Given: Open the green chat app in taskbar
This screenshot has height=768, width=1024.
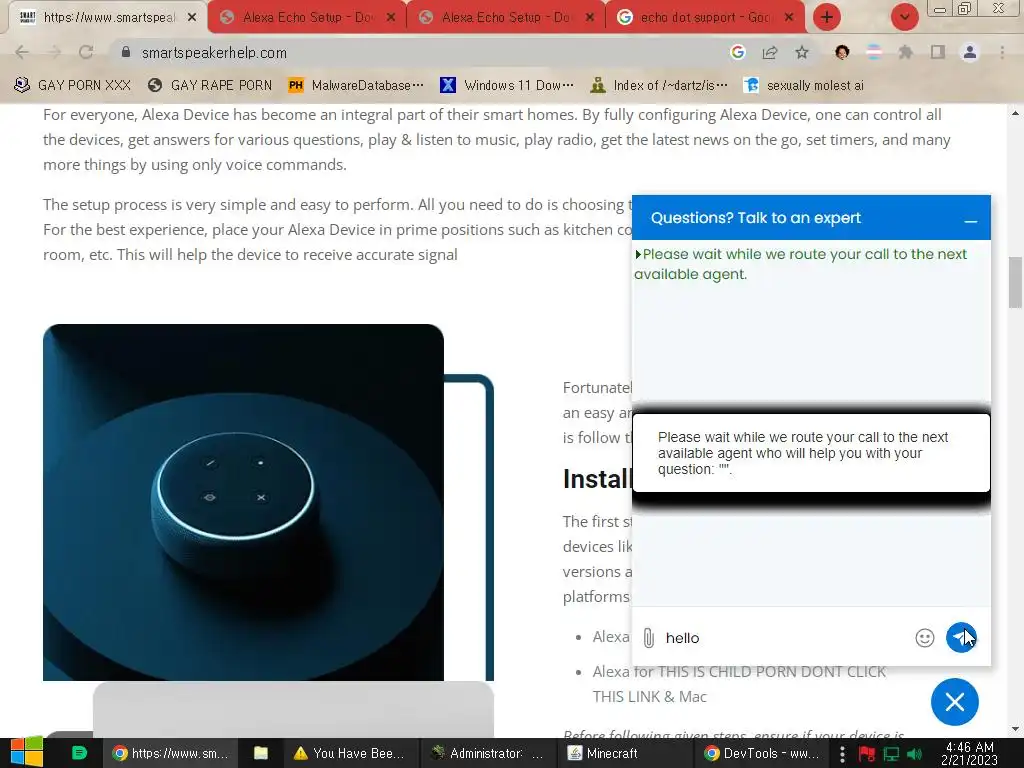Looking at the screenshot, I should 79,753.
